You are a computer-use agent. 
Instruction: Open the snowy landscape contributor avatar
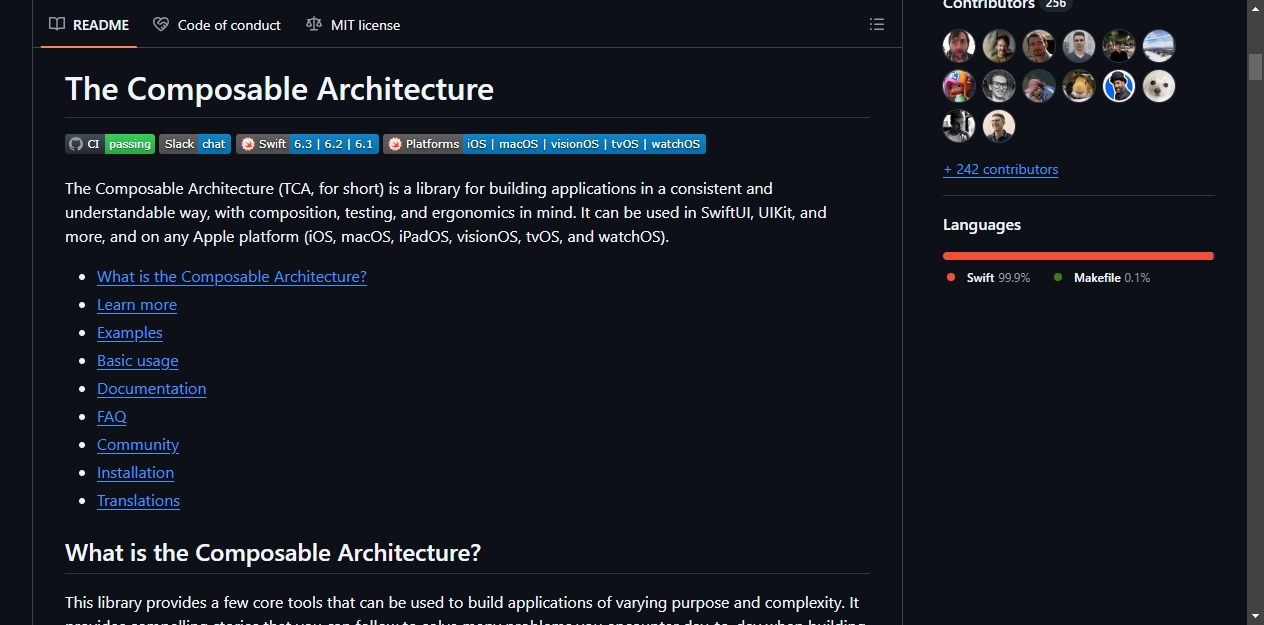1159,46
